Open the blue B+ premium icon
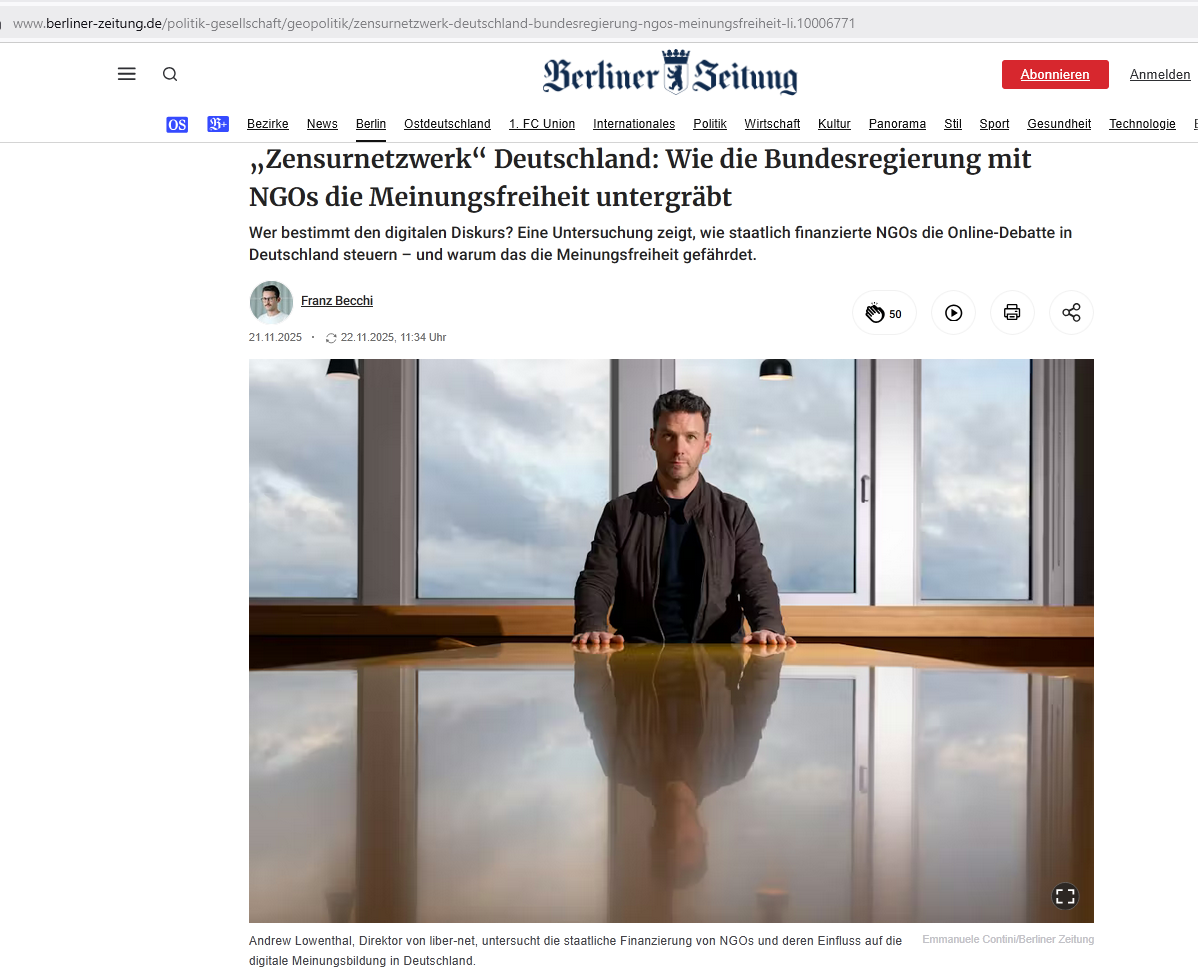Image resolution: width=1198 pixels, height=971 pixels. (x=218, y=124)
